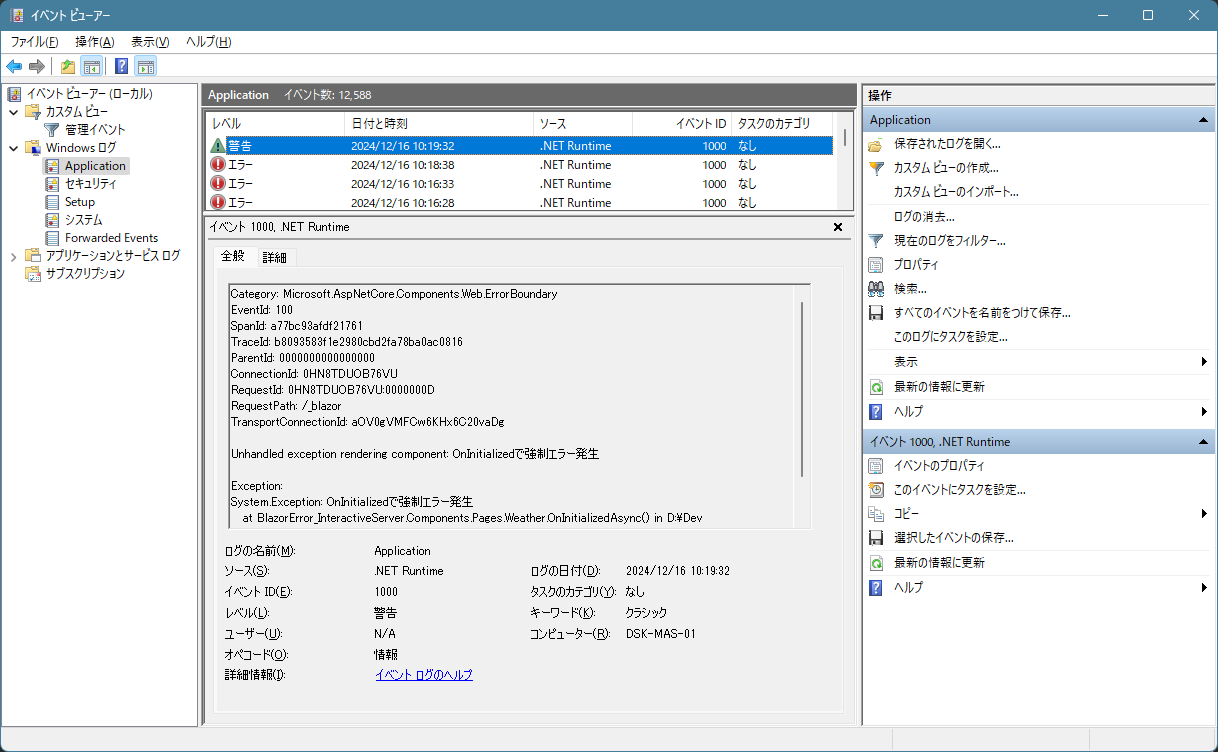Image resolution: width=1218 pixels, height=752 pixels.
Task: Switch to the 詳細 tab
Action: pos(275,258)
